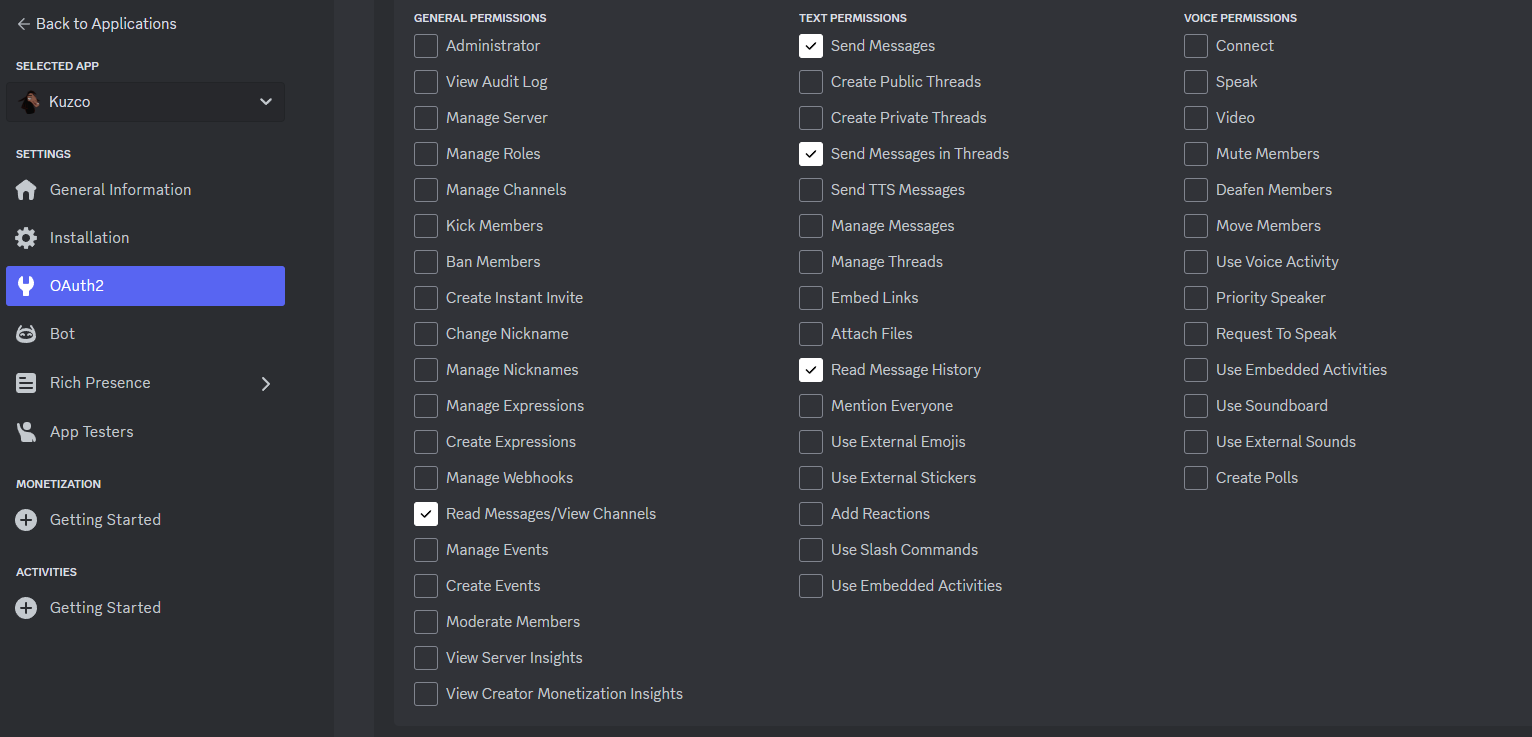Click the Installation gear icon
Image resolution: width=1532 pixels, height=737 pixels.
(x=27, y=238)
